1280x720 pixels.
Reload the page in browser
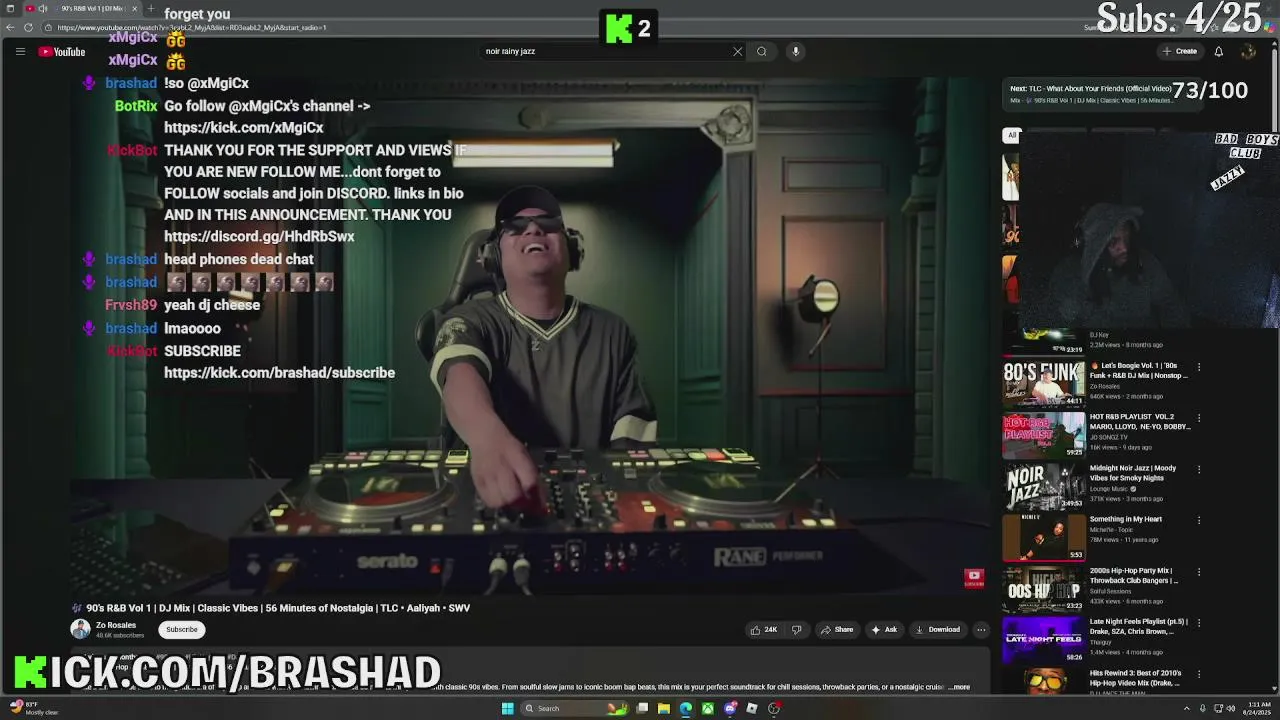[x=28, y=27]
